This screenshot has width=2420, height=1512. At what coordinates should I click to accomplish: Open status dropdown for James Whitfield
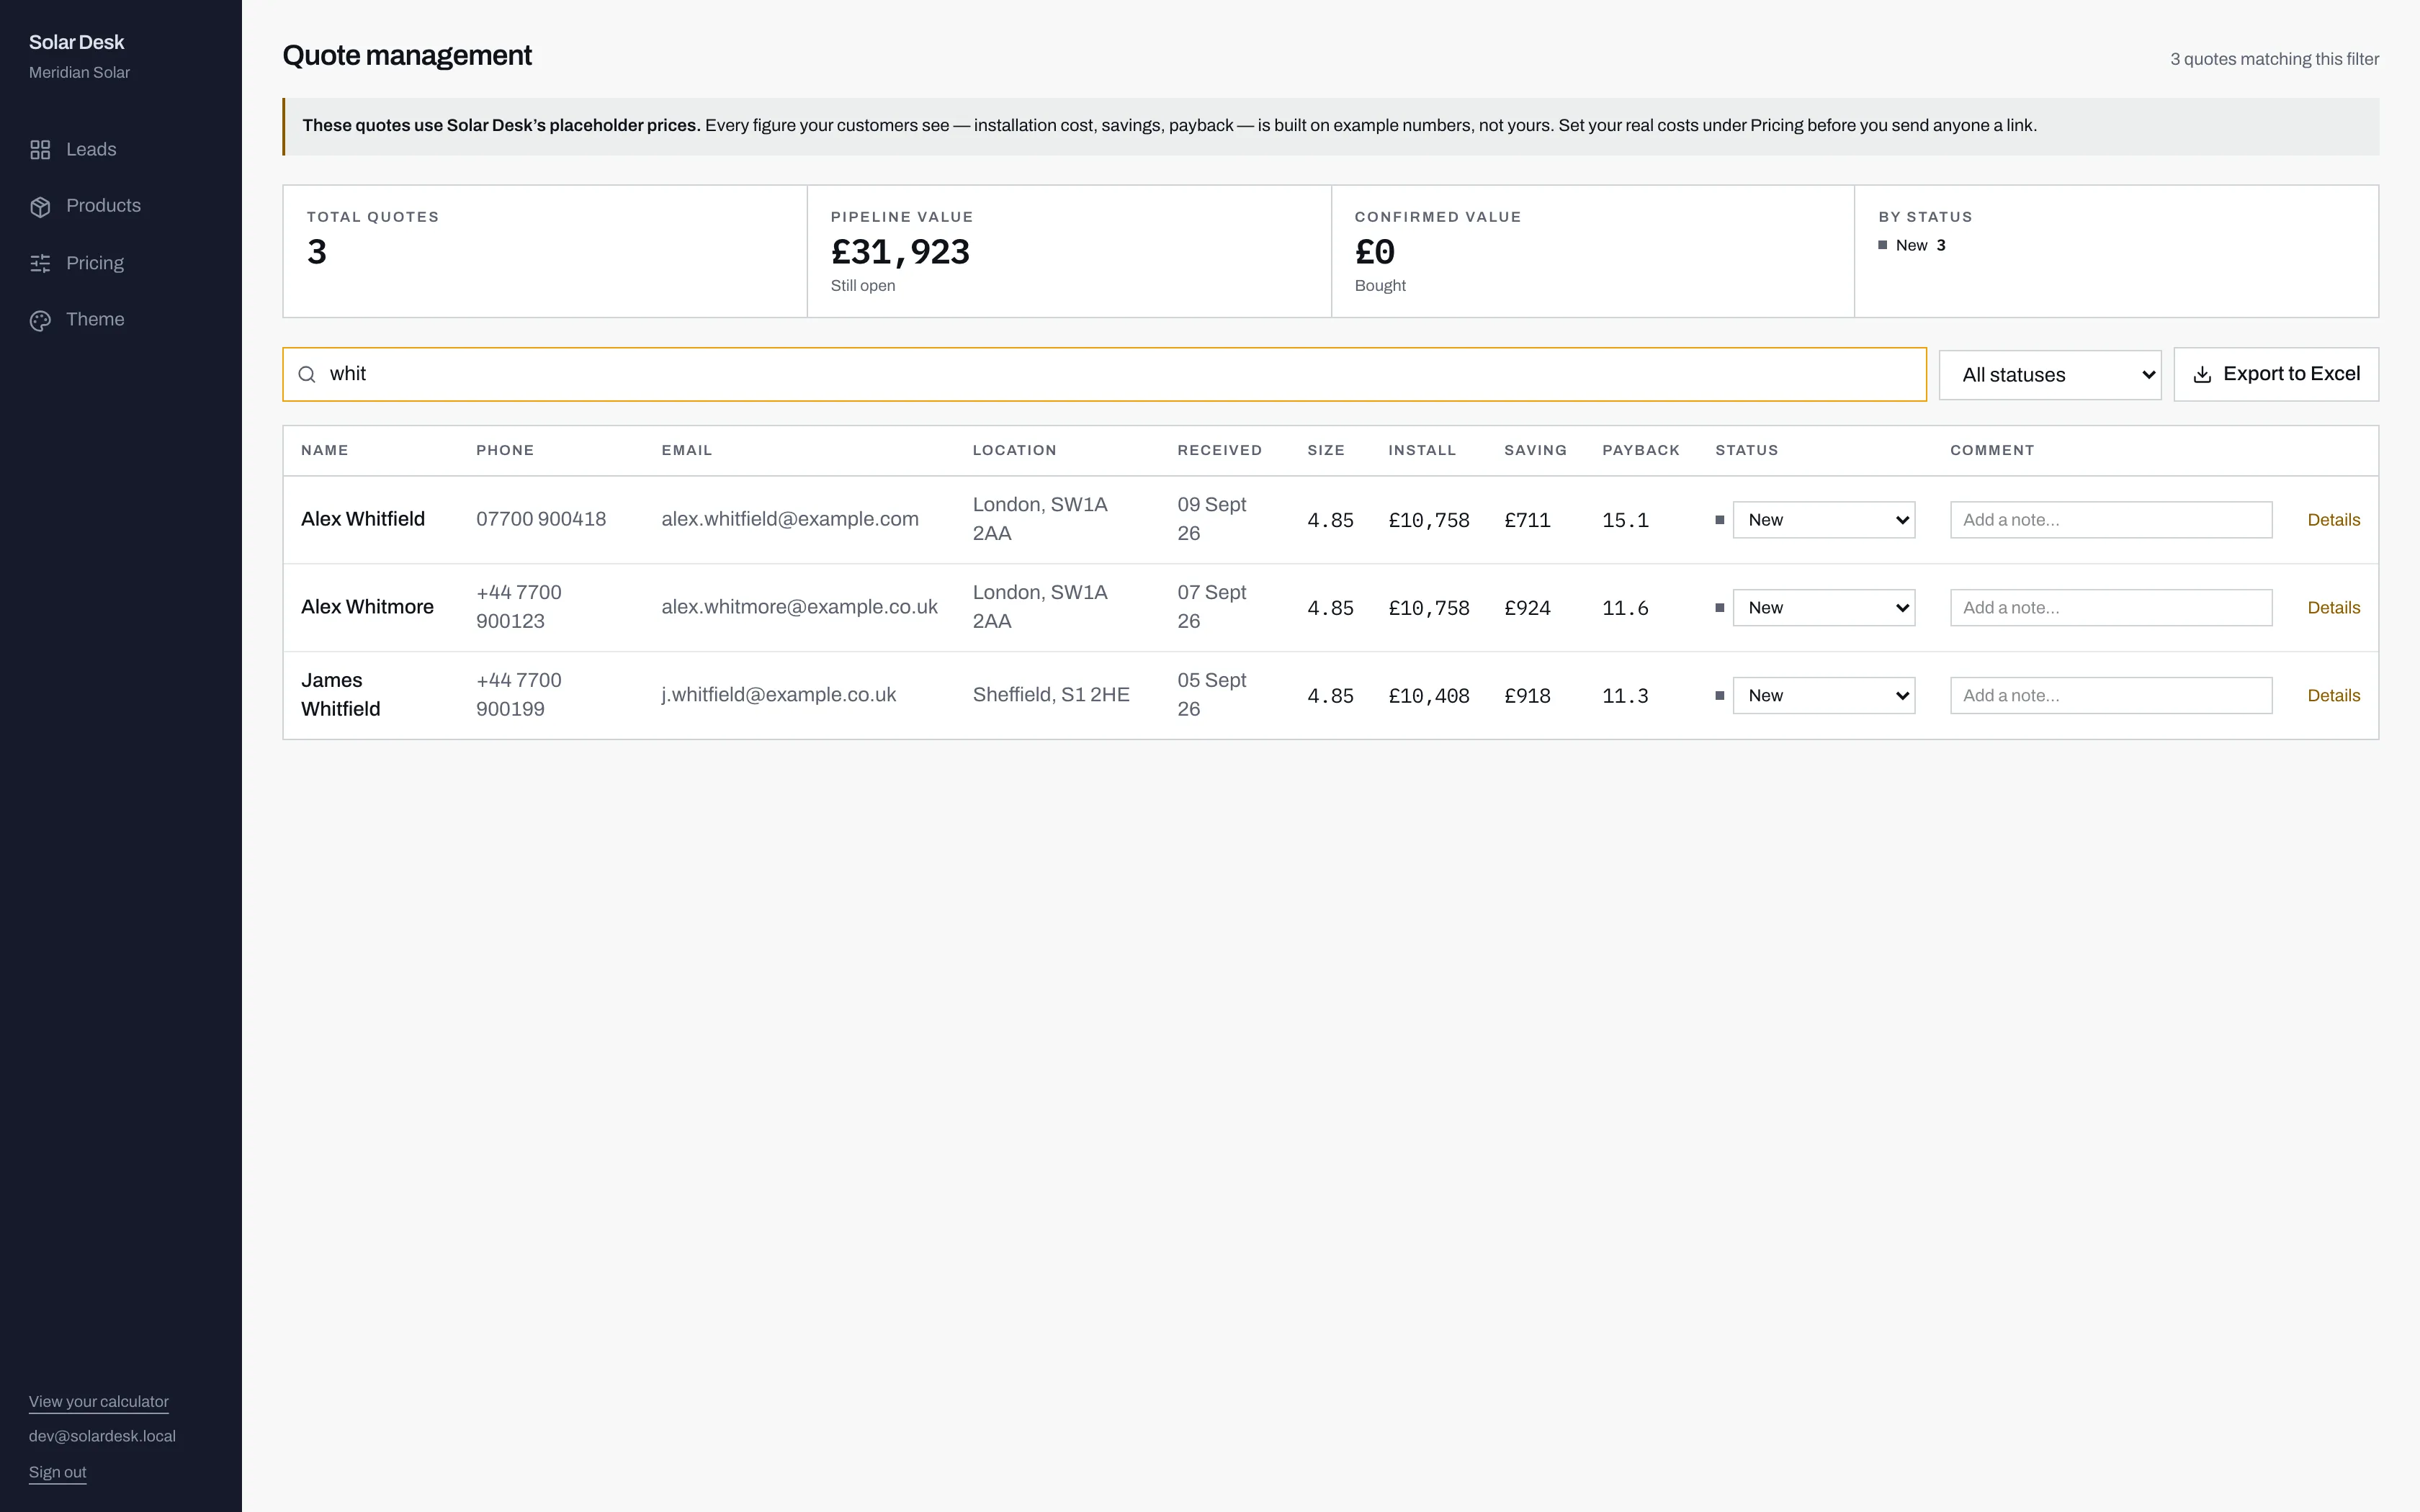click(x=1824, y=696)
